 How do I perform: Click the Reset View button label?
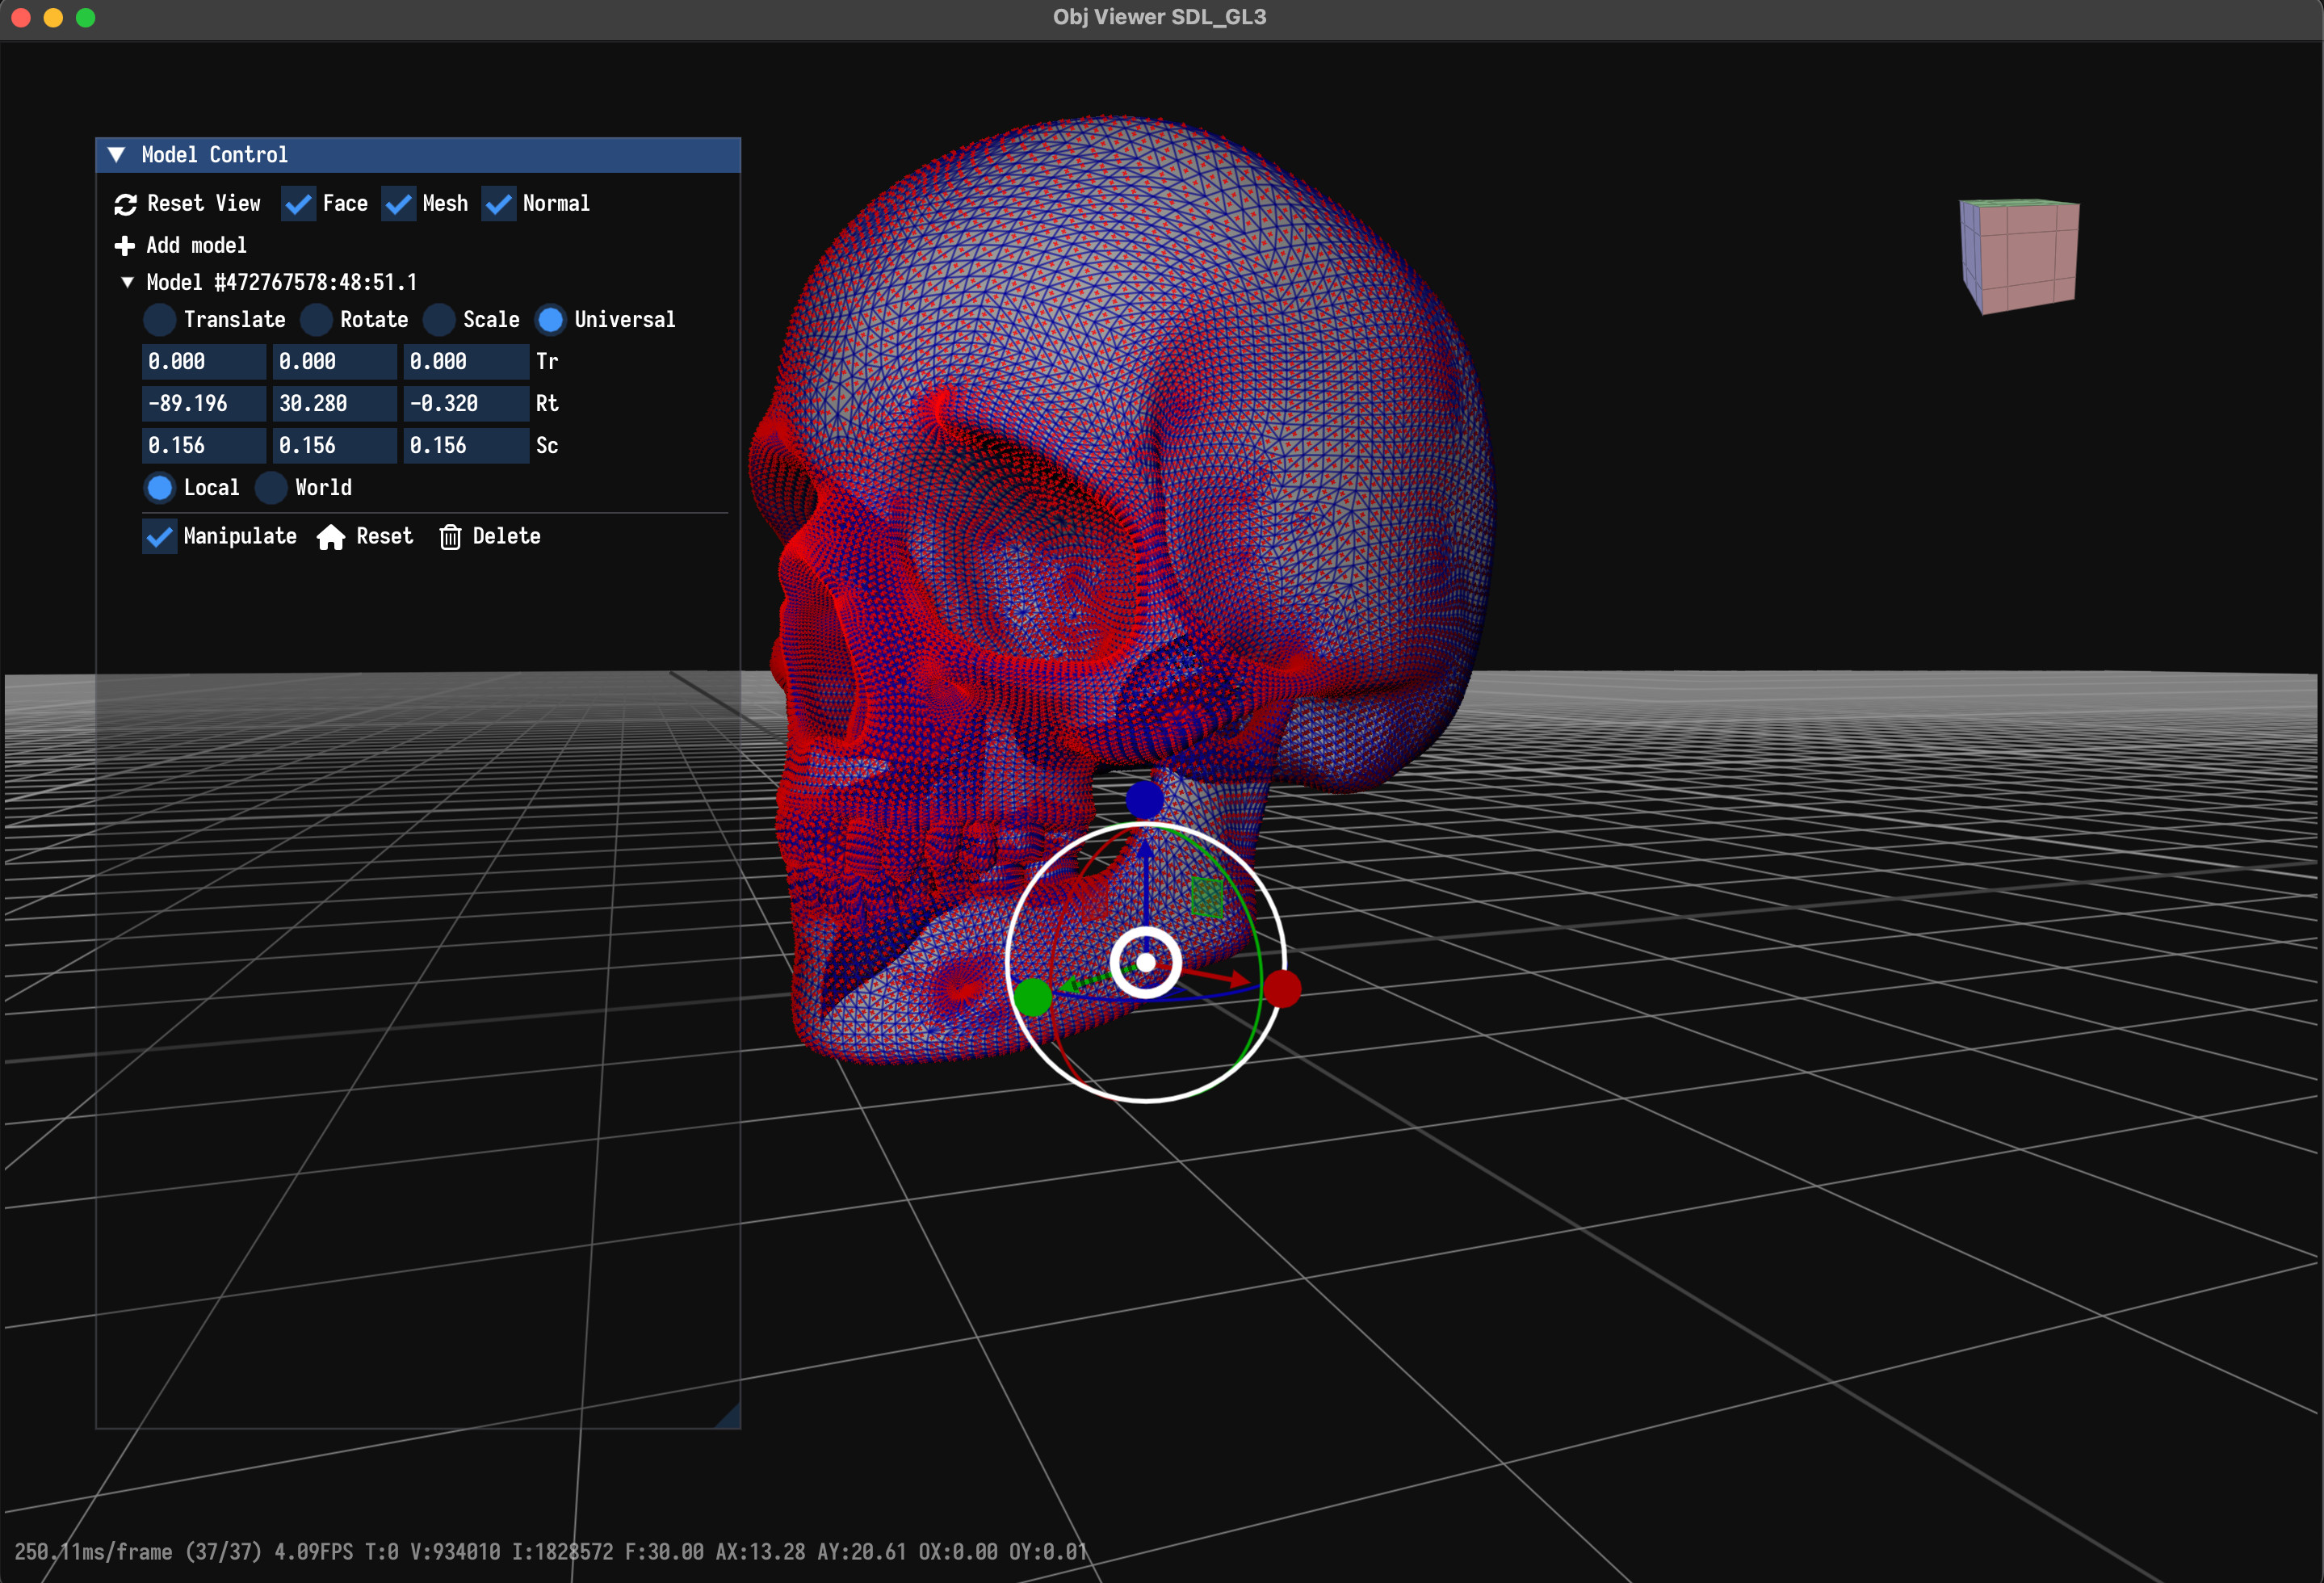[204, 204]
